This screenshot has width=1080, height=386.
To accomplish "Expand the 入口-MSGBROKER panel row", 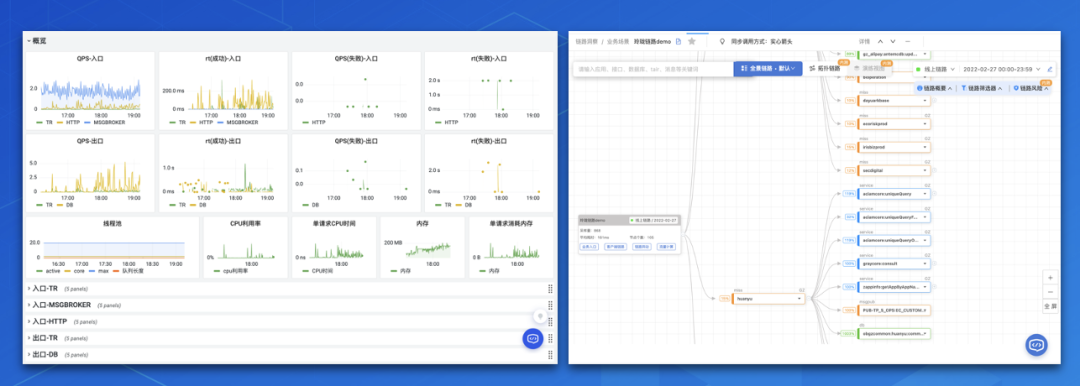I will coord(288,305).
